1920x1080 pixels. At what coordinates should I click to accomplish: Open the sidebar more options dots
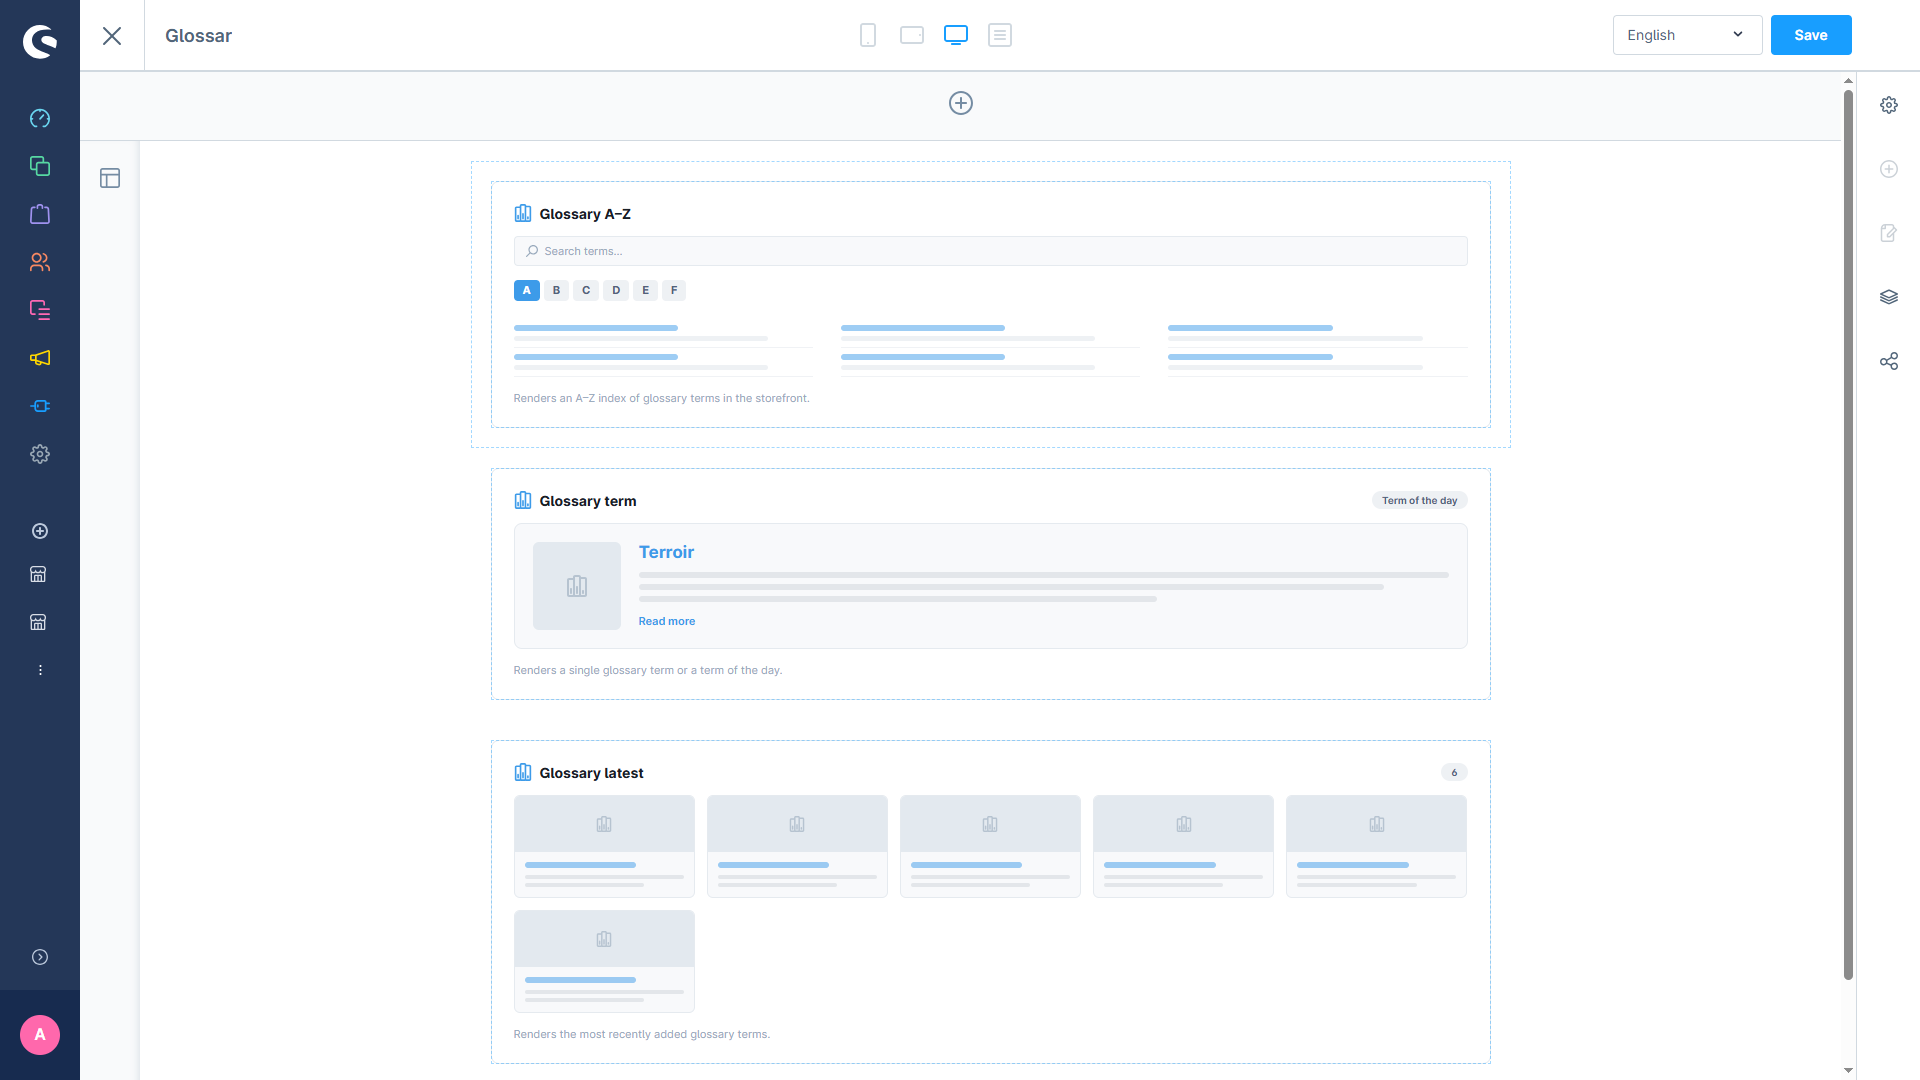tap(40, 670)
